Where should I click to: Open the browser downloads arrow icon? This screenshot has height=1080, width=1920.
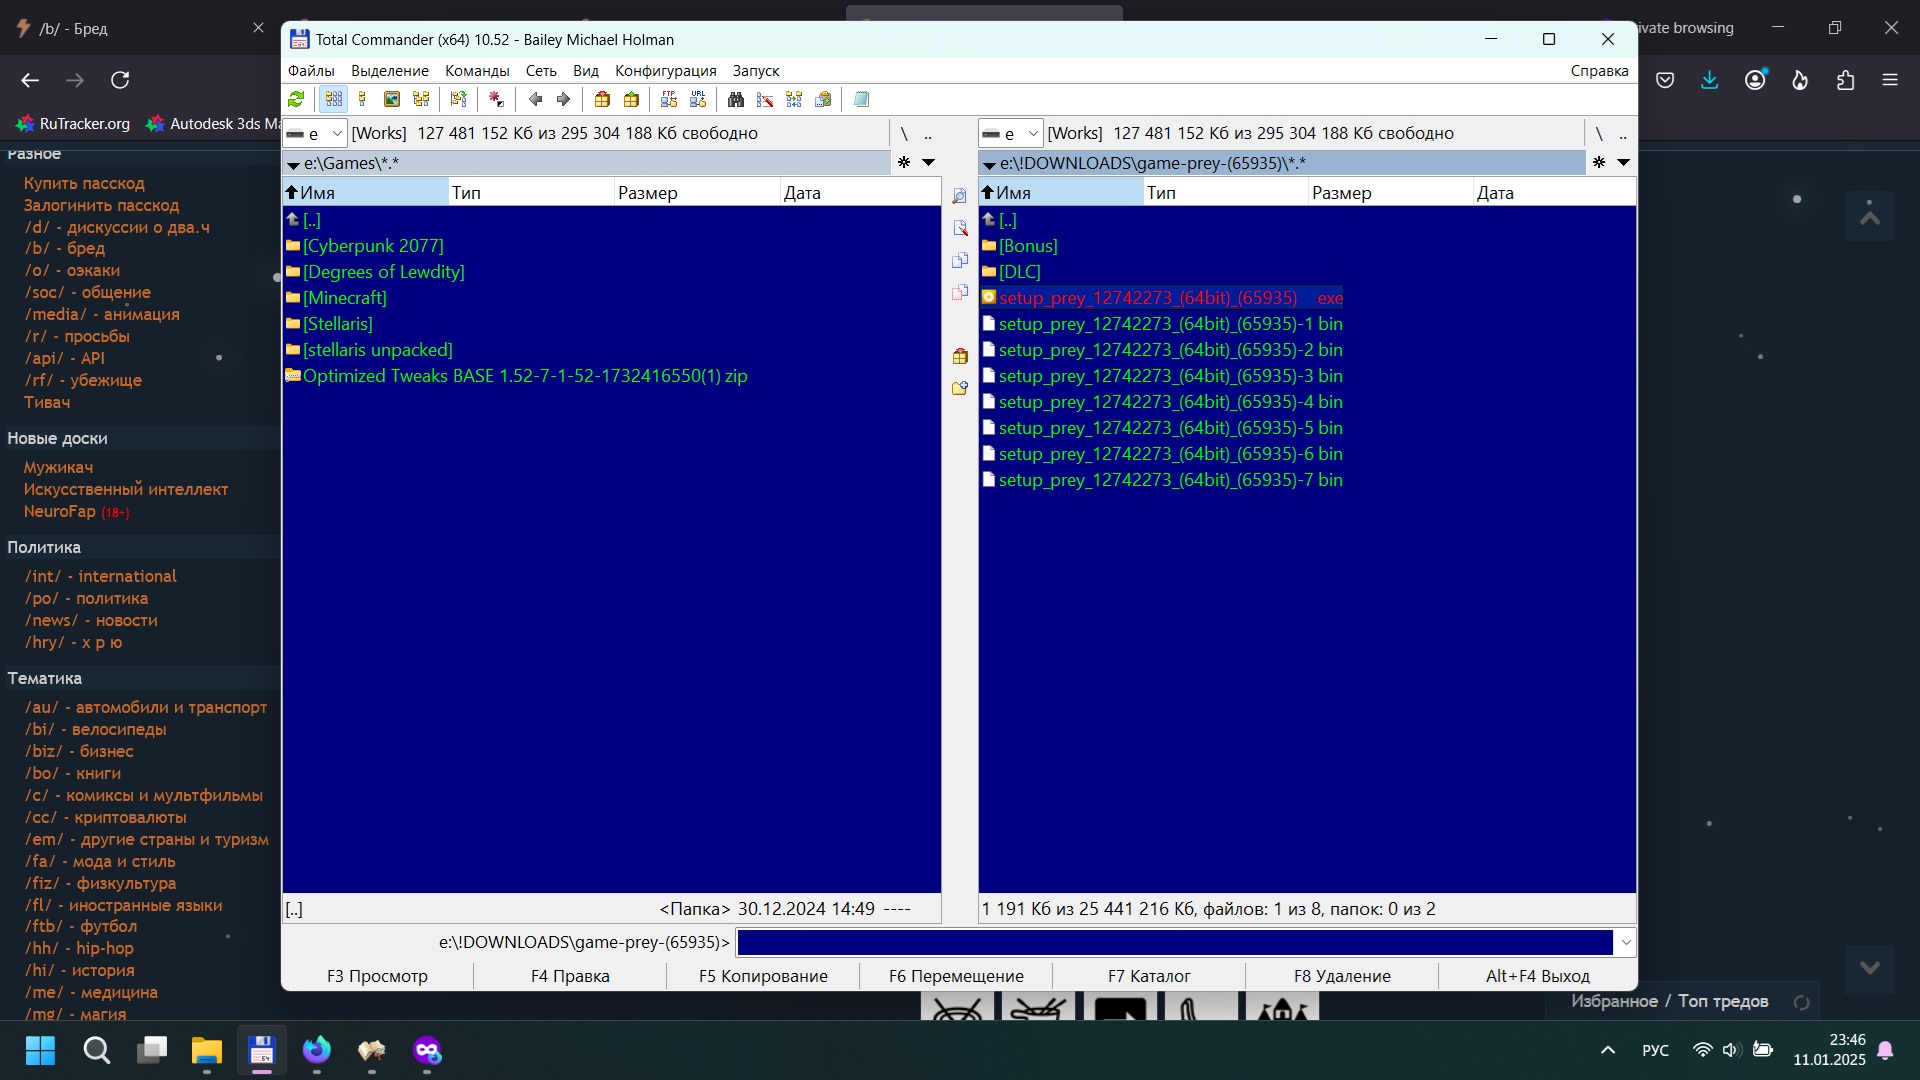(1710, 80)
